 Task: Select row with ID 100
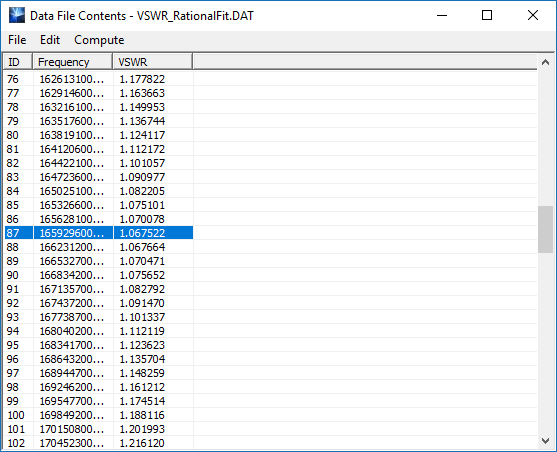[x=16, y=415]
